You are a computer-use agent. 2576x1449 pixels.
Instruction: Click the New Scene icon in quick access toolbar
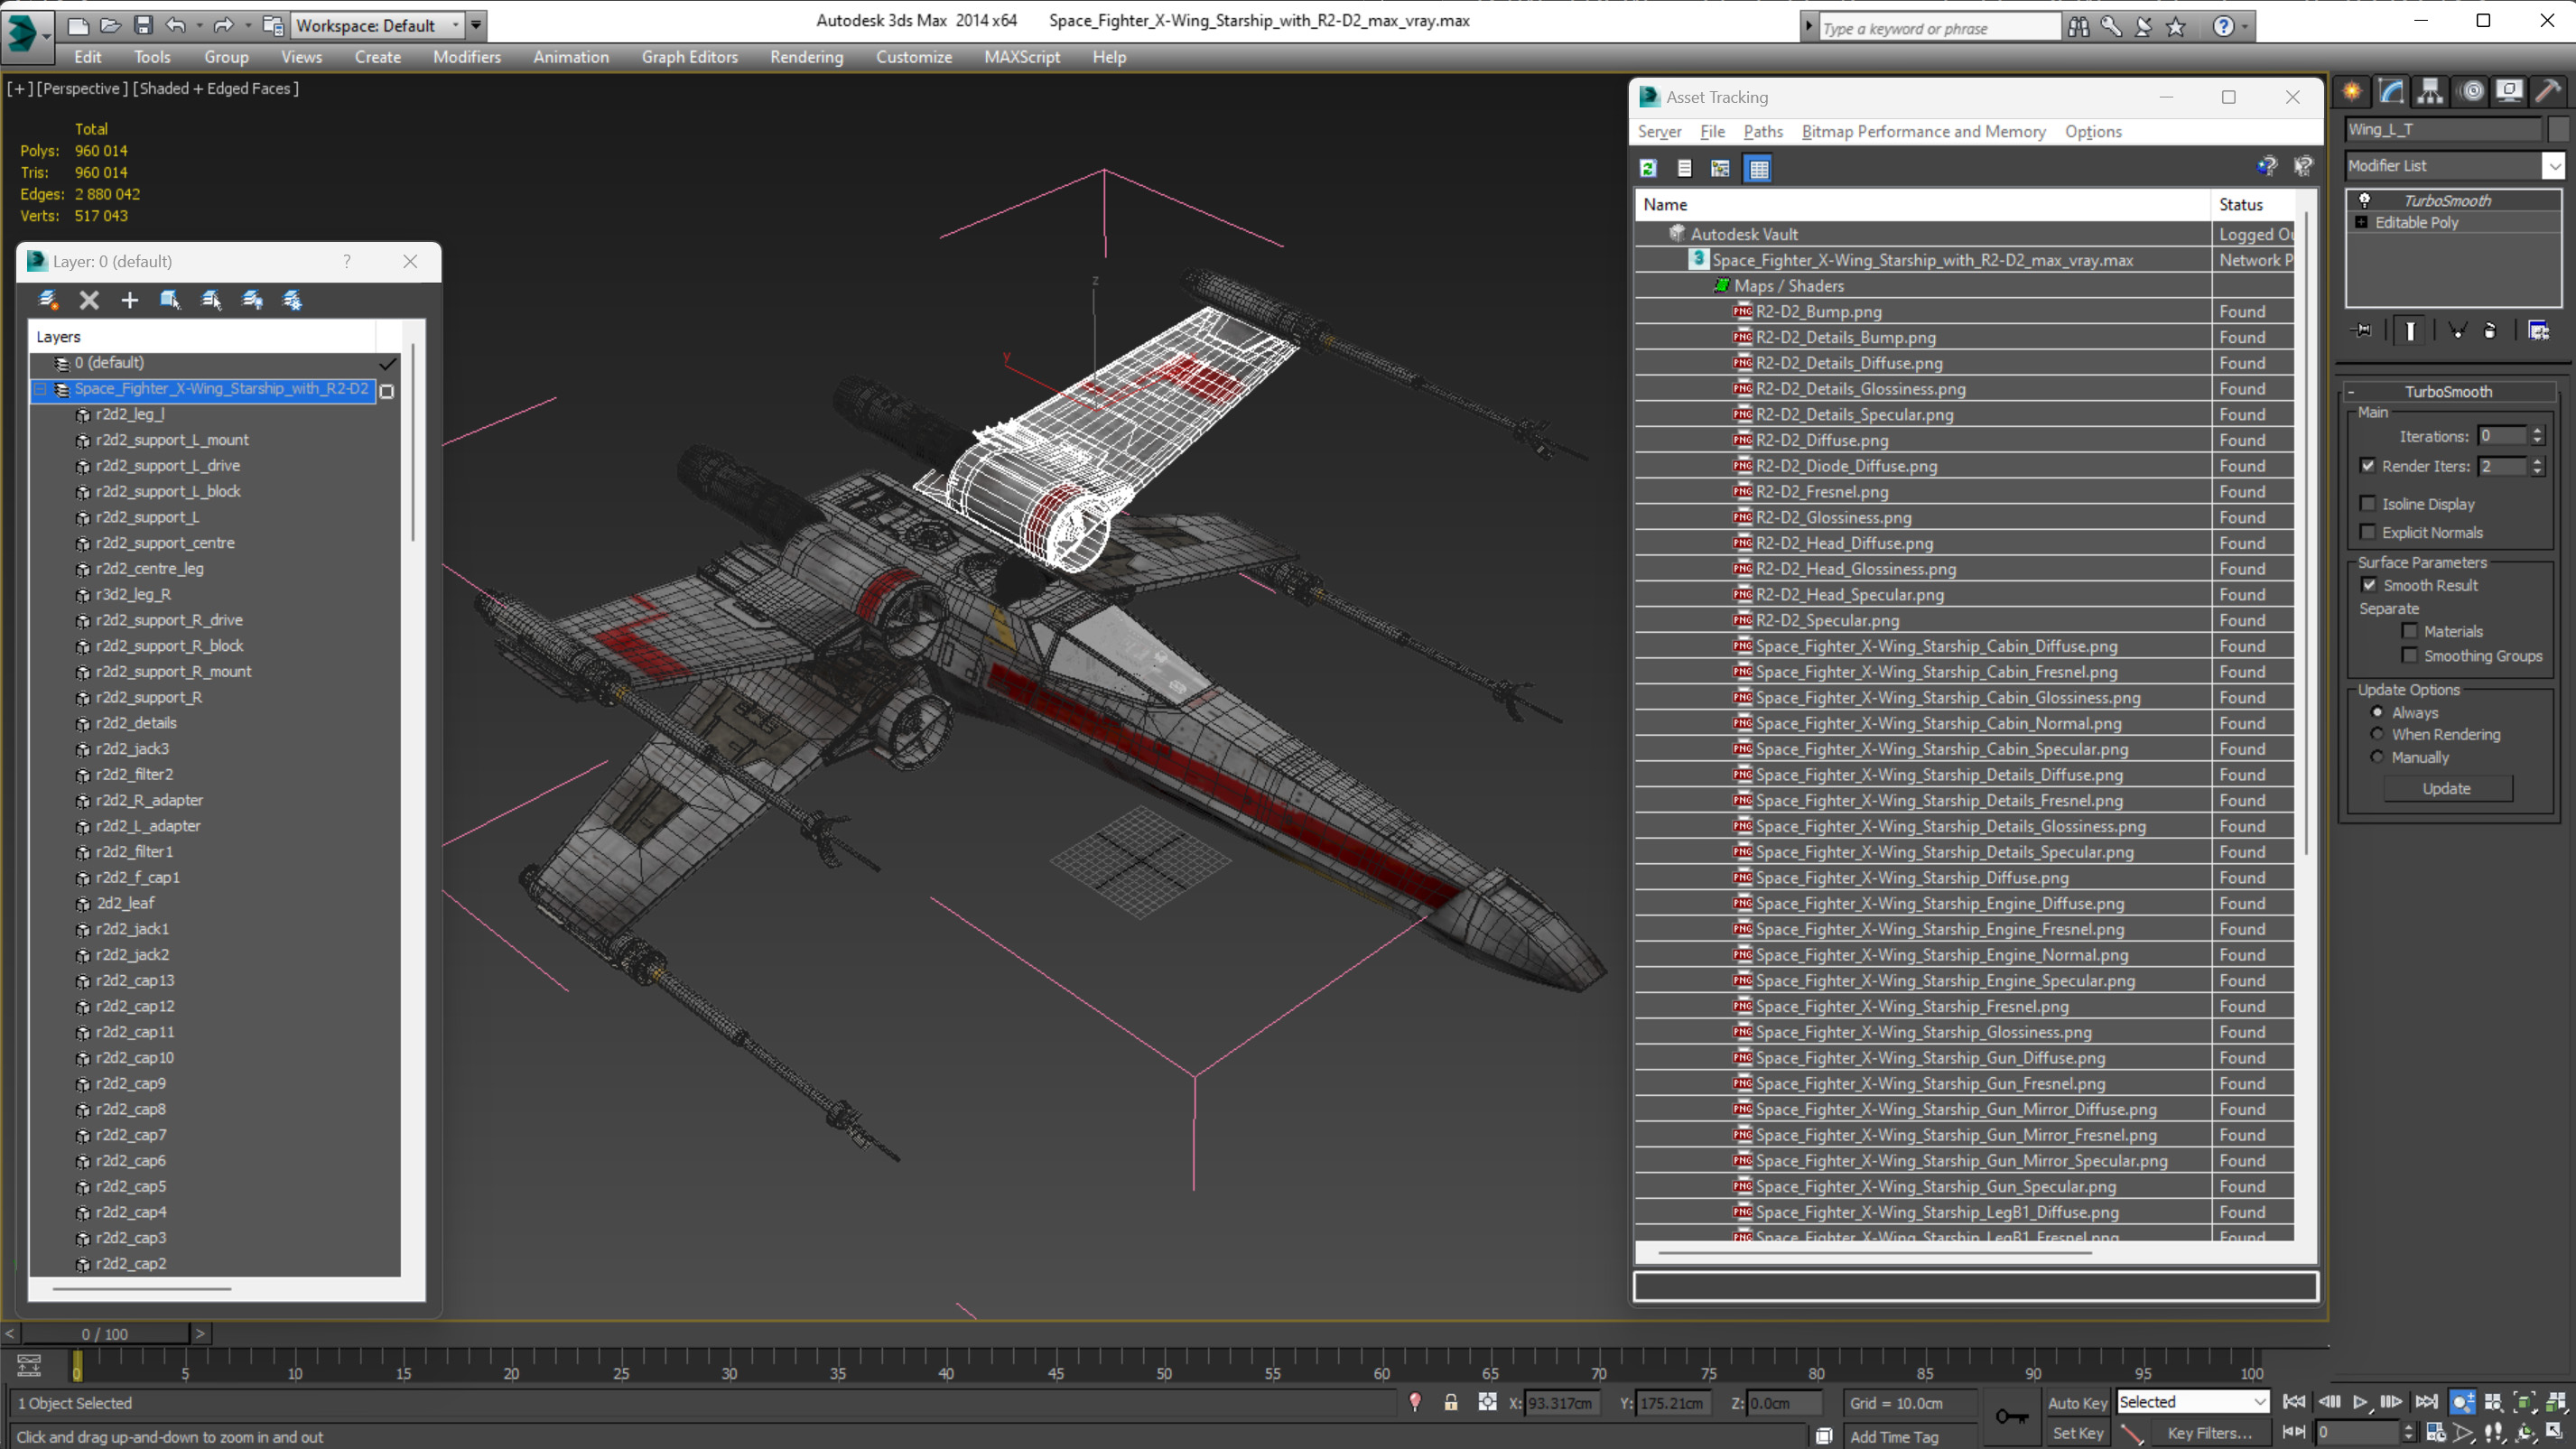(x=77, y=25)
